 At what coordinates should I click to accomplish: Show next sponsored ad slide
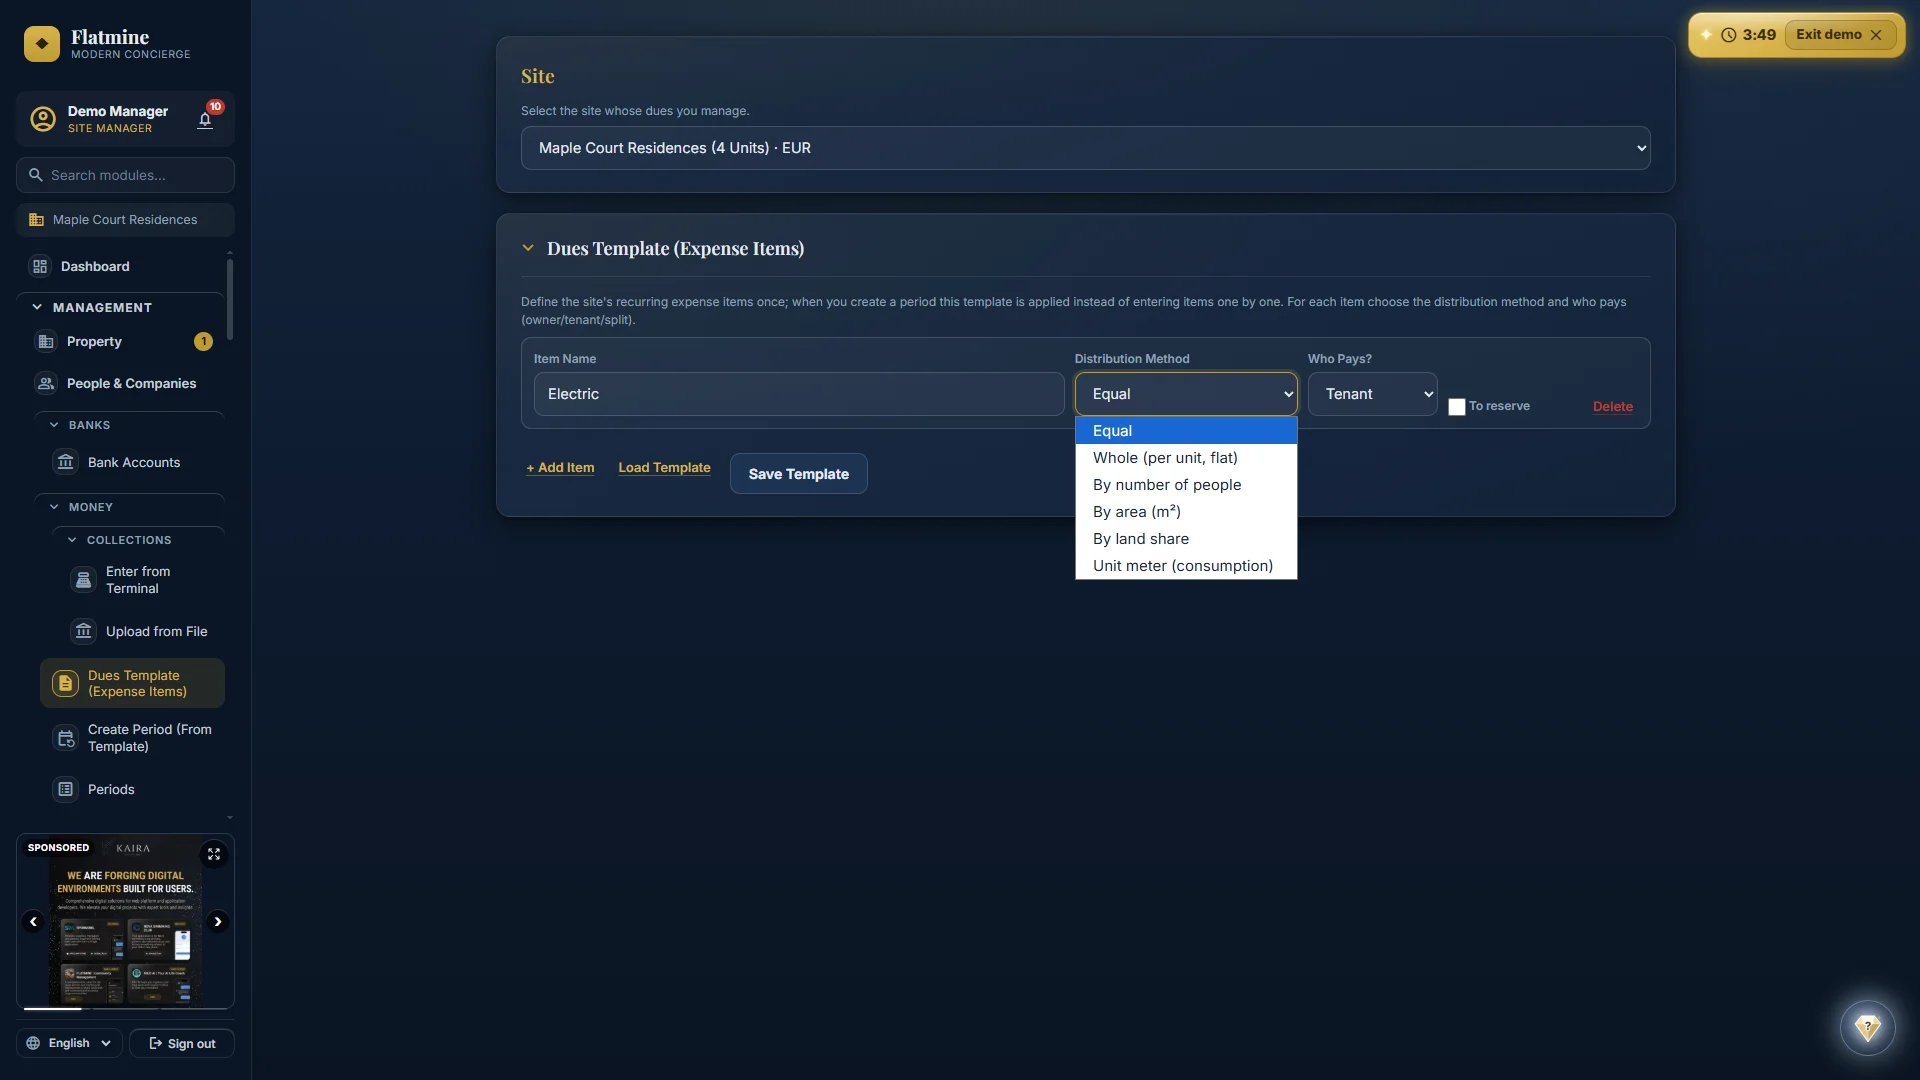[x=217, y=922]
